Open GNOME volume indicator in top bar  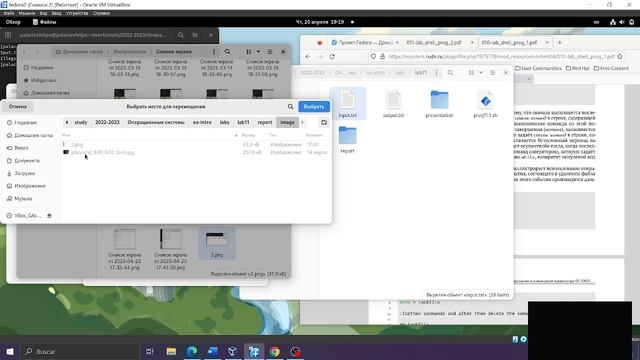pos(622,22)
